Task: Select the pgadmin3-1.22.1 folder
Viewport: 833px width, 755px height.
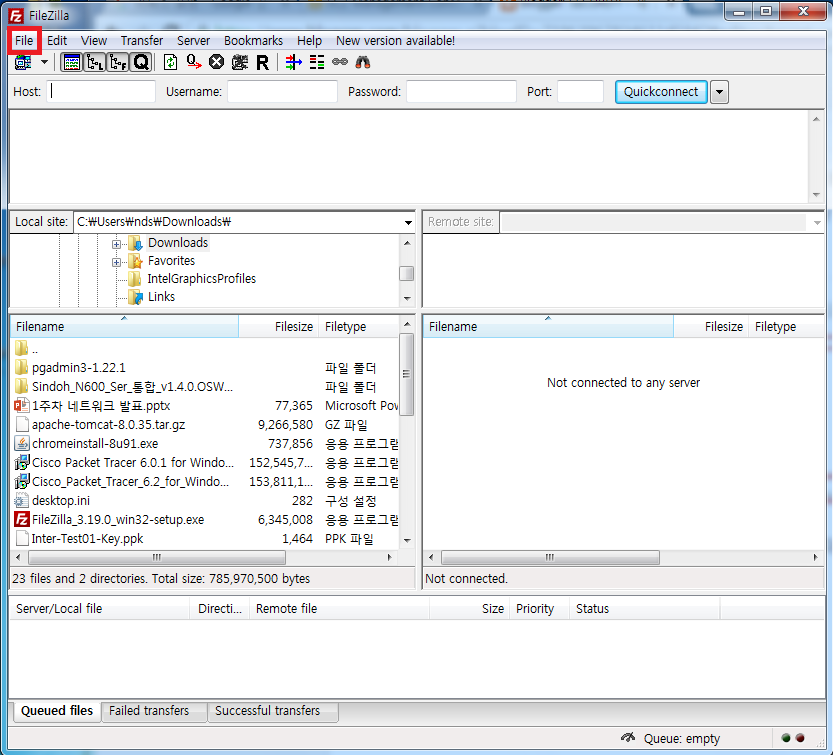Action: click(x=78, y=368)
